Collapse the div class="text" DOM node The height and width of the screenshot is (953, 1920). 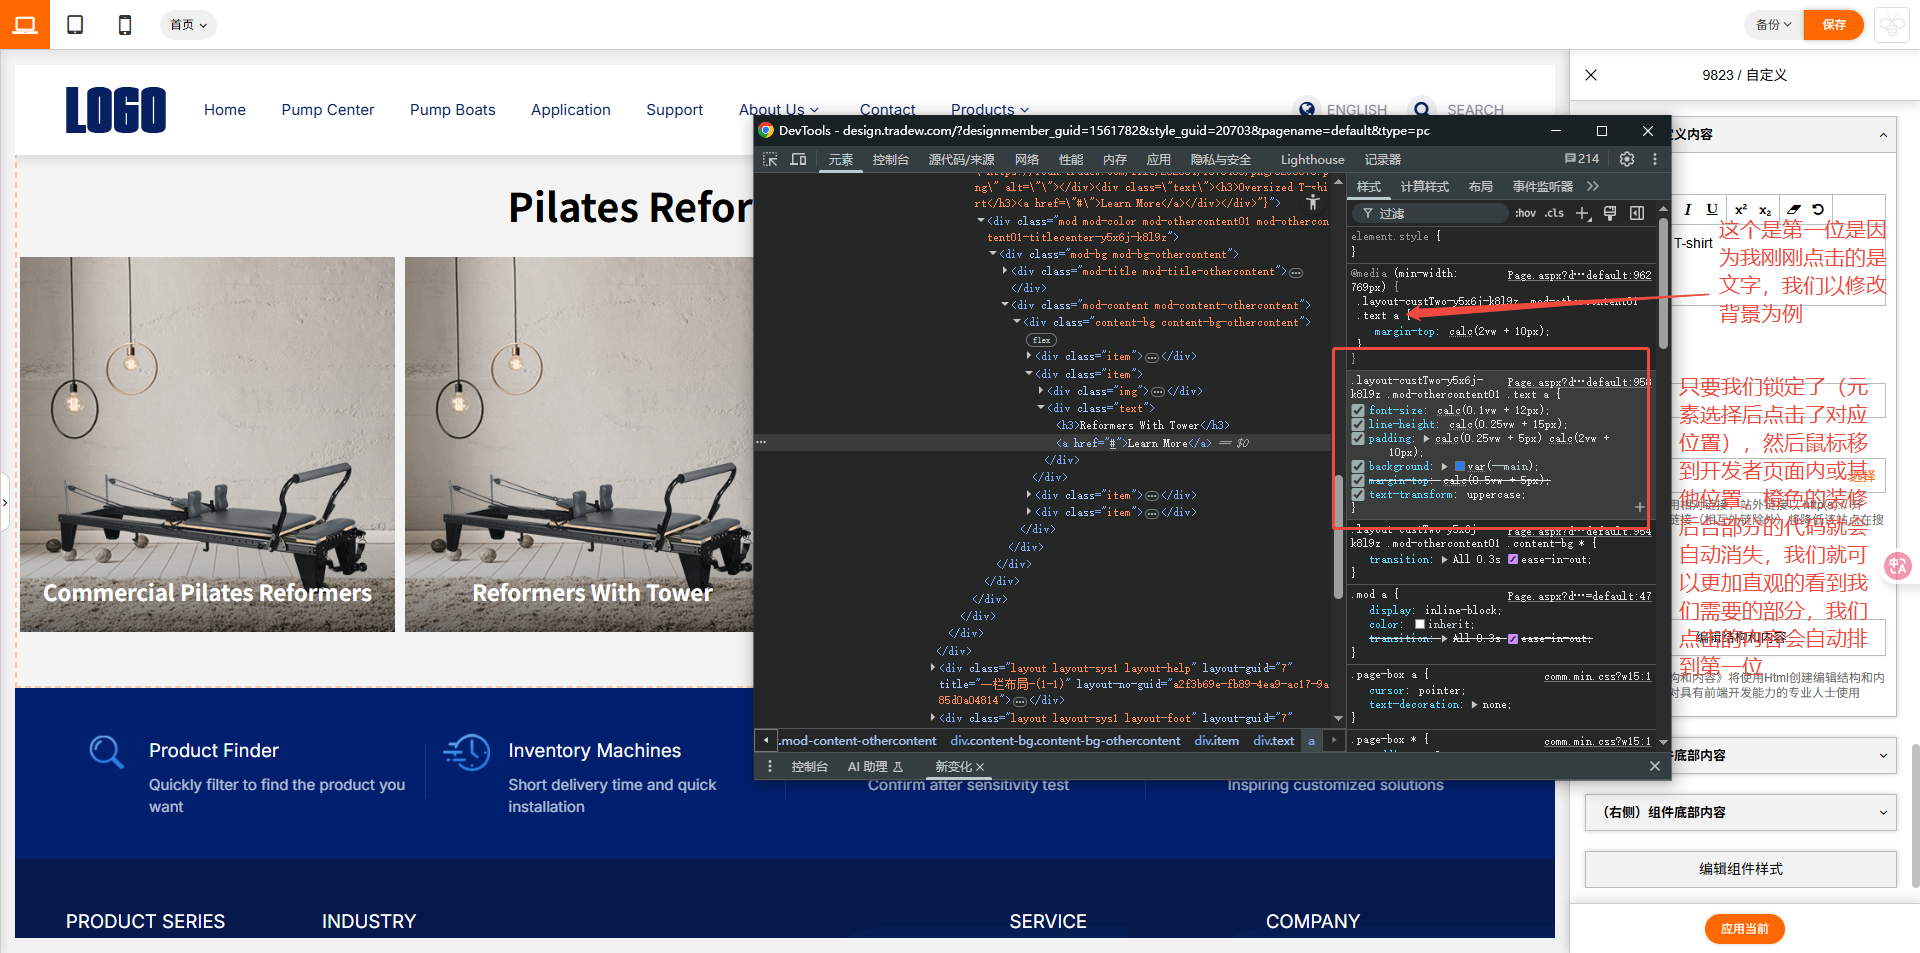pyautogui.click(x=1041, y=408)
